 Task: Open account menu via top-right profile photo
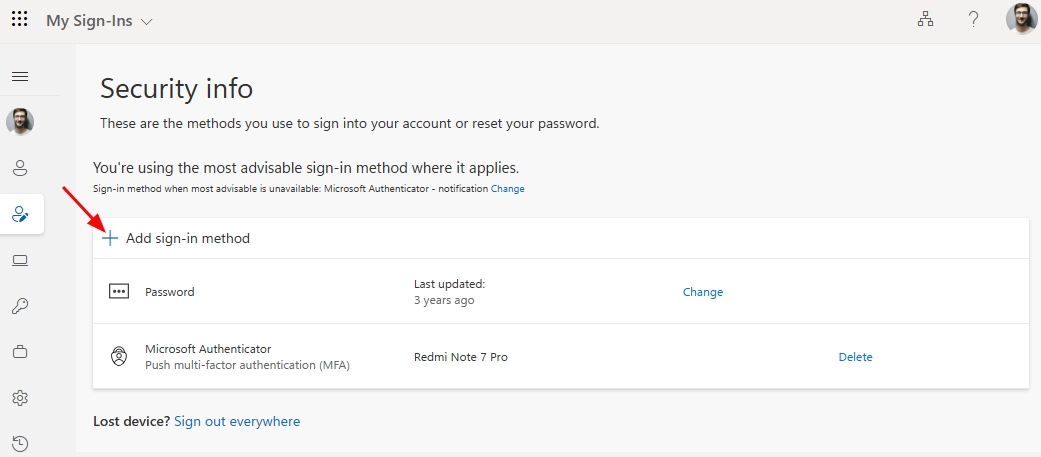(1021, 20)
